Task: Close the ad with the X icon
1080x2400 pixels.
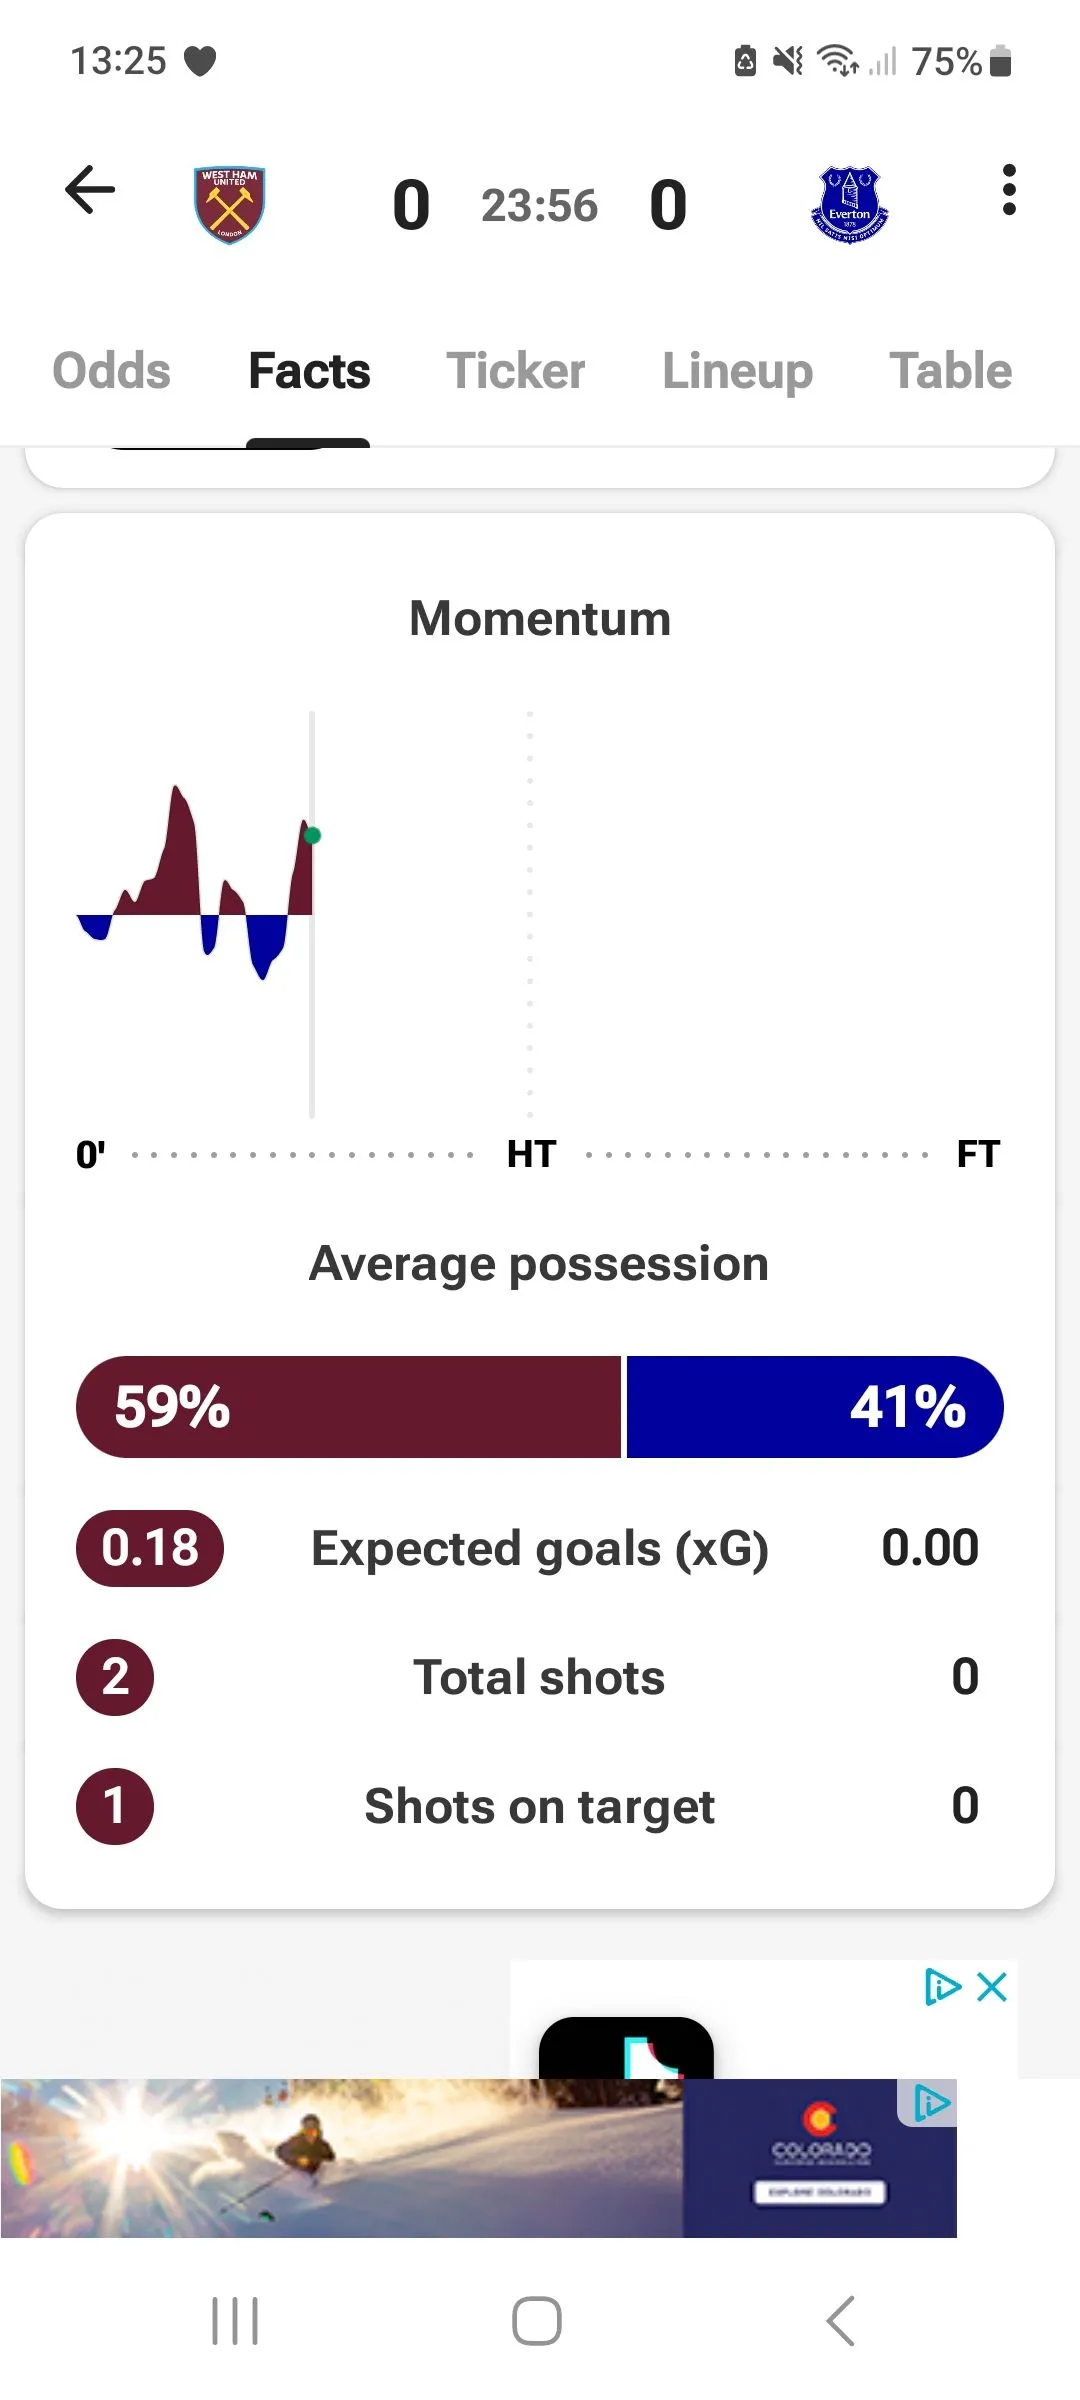Action: click(992, 1987)
